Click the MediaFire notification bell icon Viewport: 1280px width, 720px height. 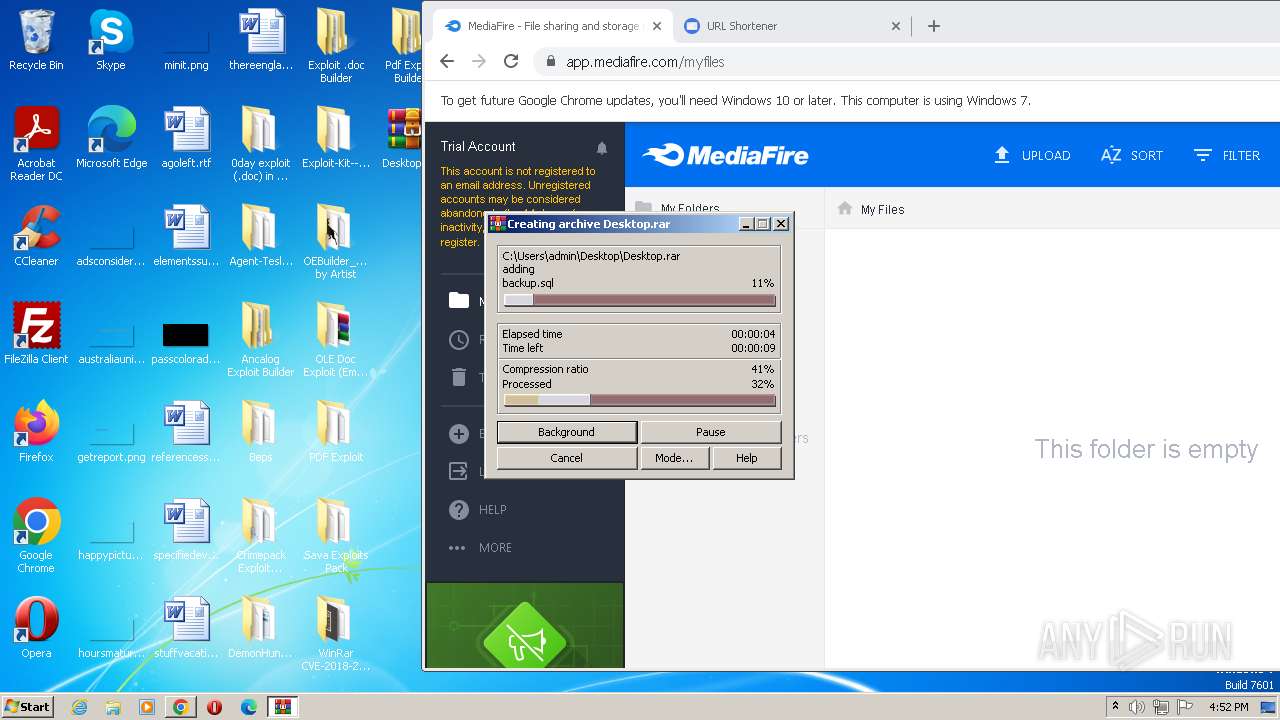[x=602, y=148]
